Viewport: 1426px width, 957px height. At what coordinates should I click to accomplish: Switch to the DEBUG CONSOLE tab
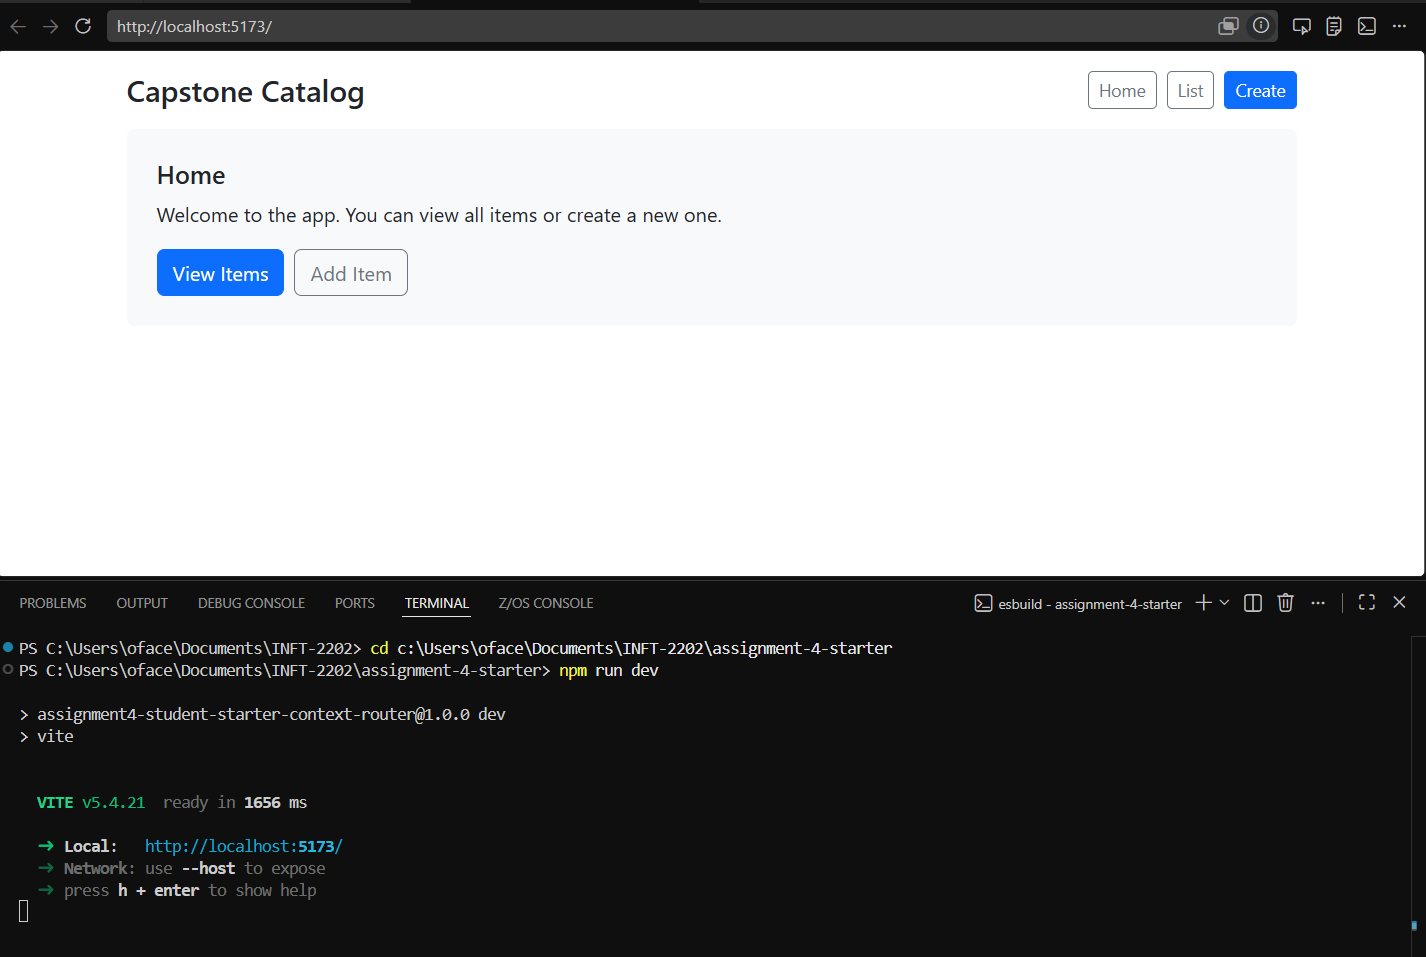(251, 603)
